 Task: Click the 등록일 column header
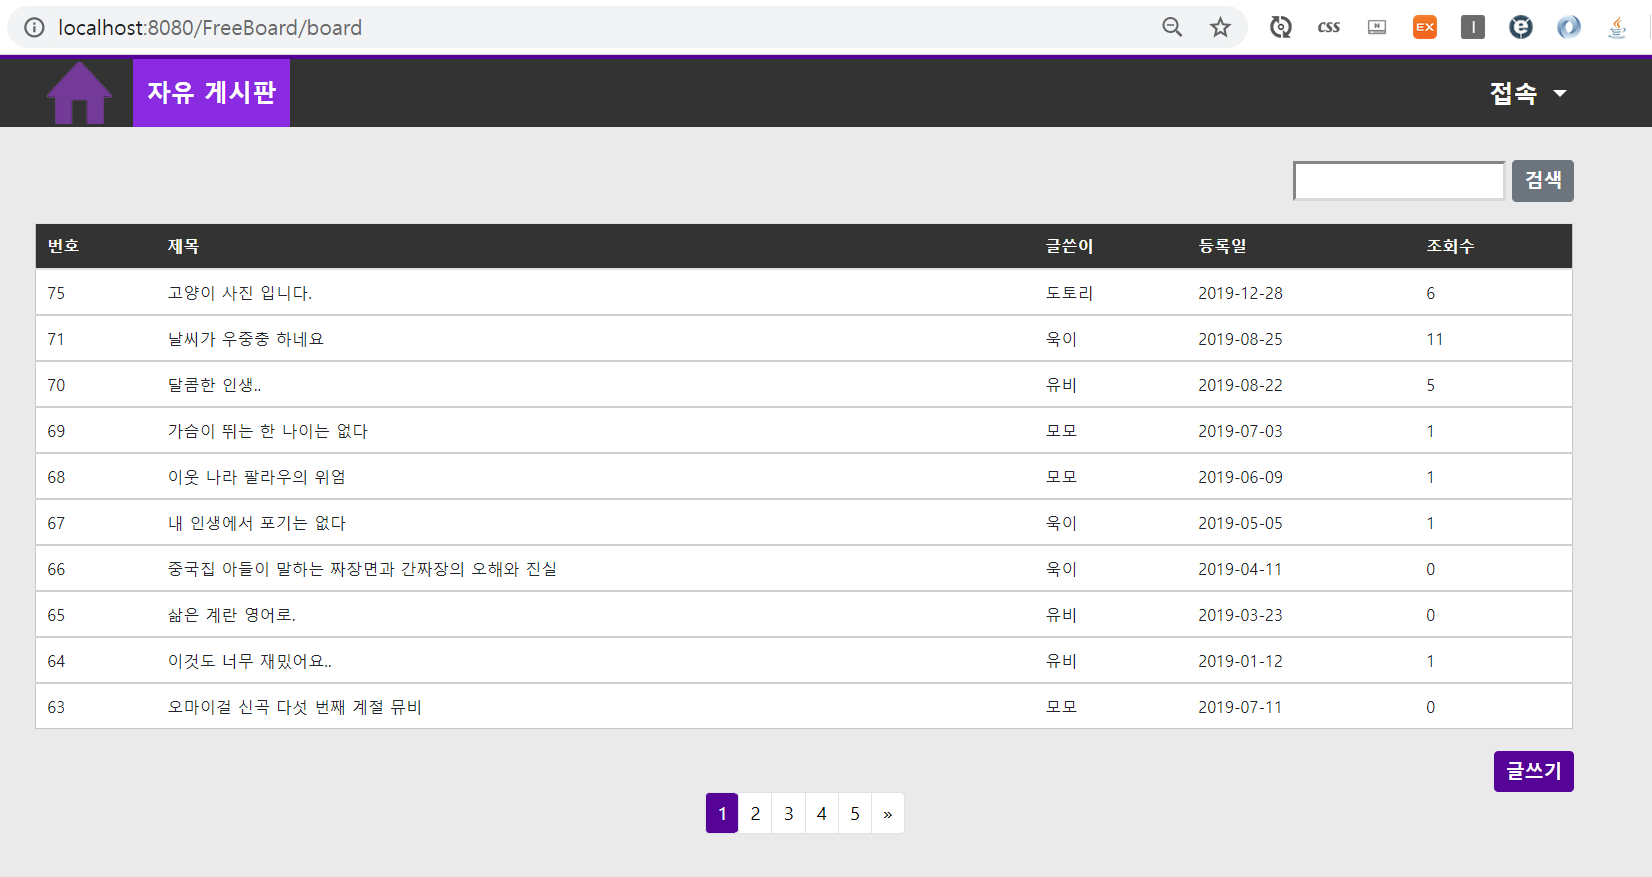pos(1222,246)
